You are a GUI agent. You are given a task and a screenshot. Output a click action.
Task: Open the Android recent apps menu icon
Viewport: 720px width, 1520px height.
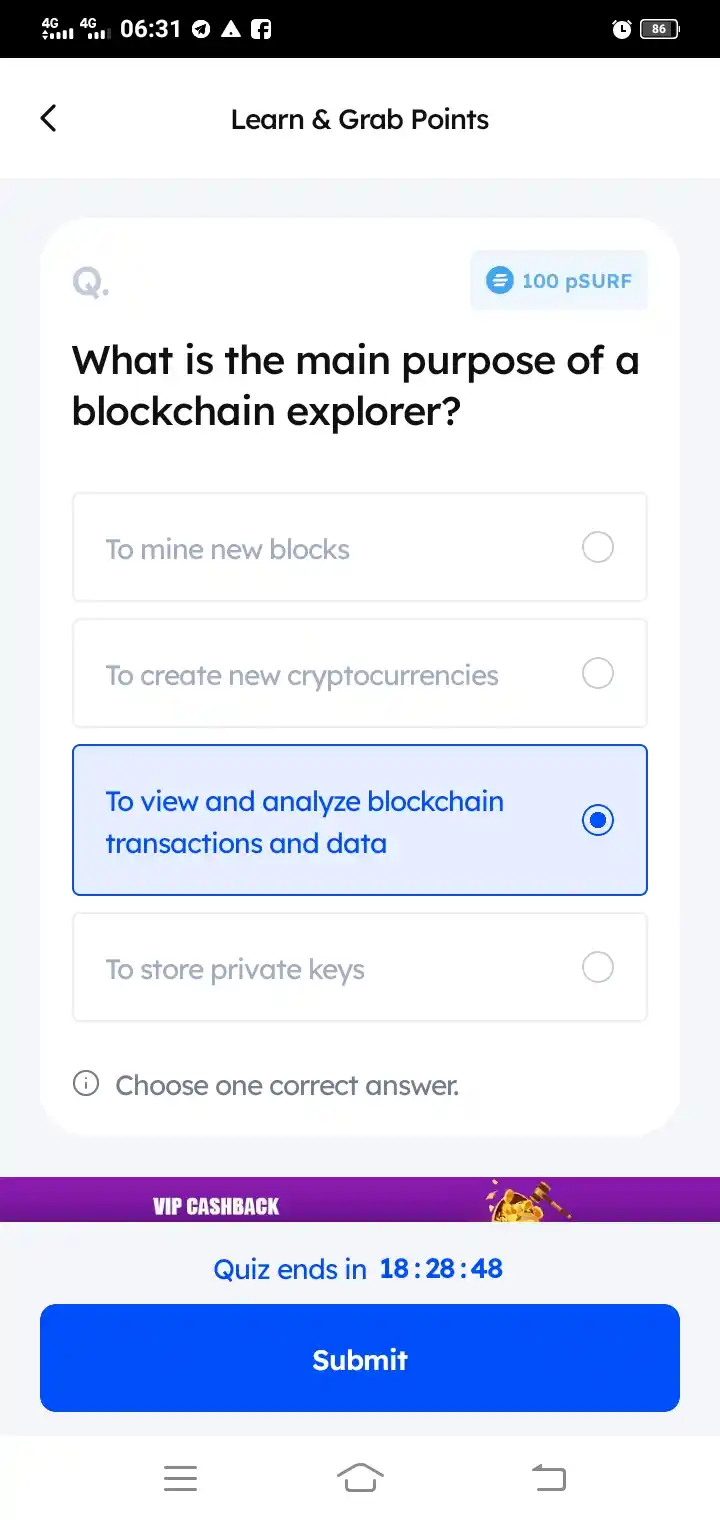pos(180,1478)
